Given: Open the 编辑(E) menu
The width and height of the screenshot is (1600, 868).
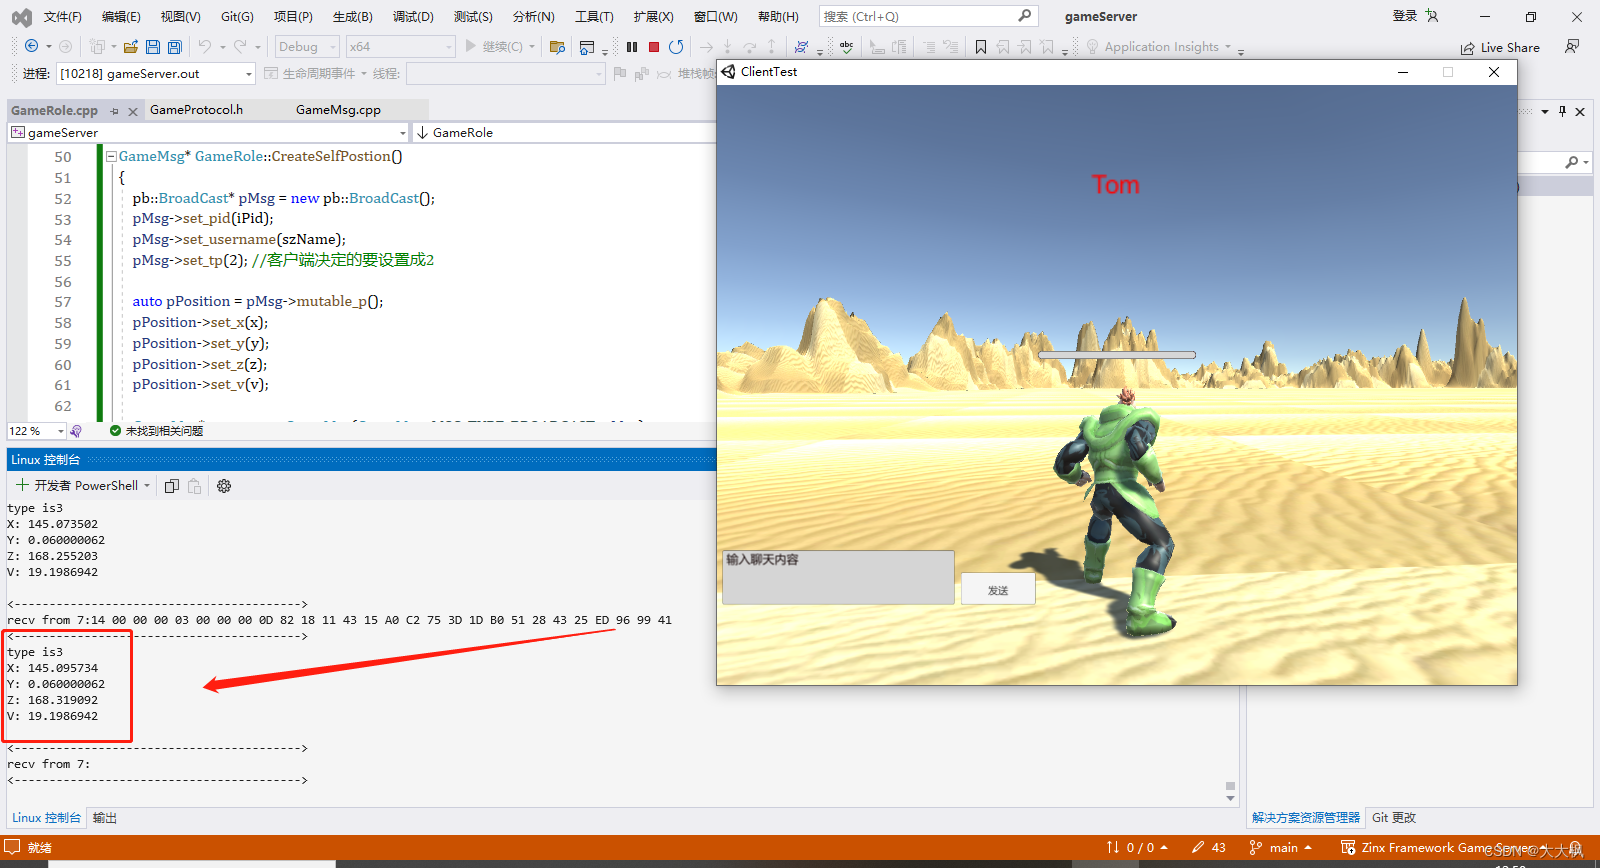Looking at the screenshot, I should click(x=121, y=17).
